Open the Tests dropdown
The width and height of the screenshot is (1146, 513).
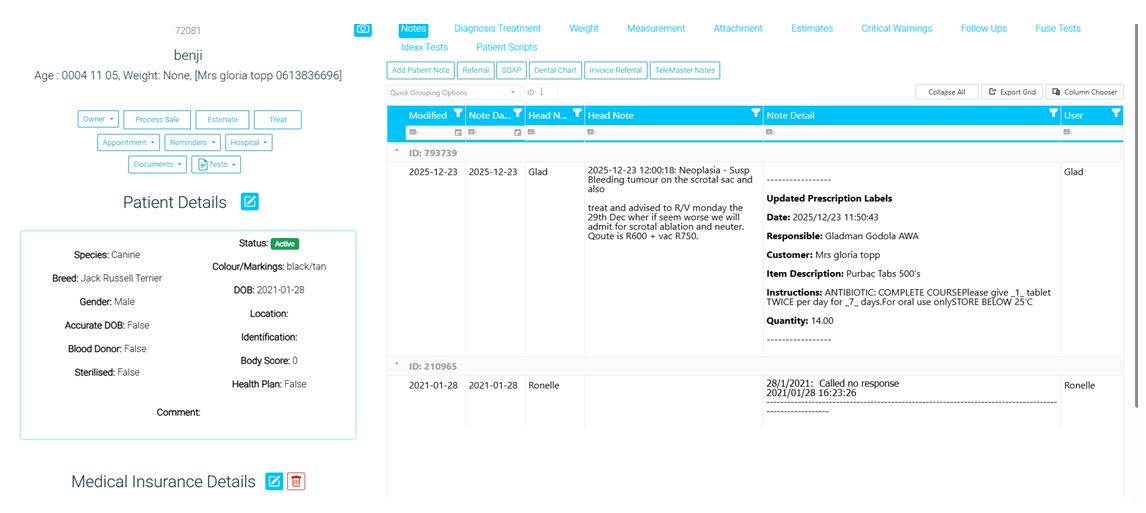pos(216,164)
